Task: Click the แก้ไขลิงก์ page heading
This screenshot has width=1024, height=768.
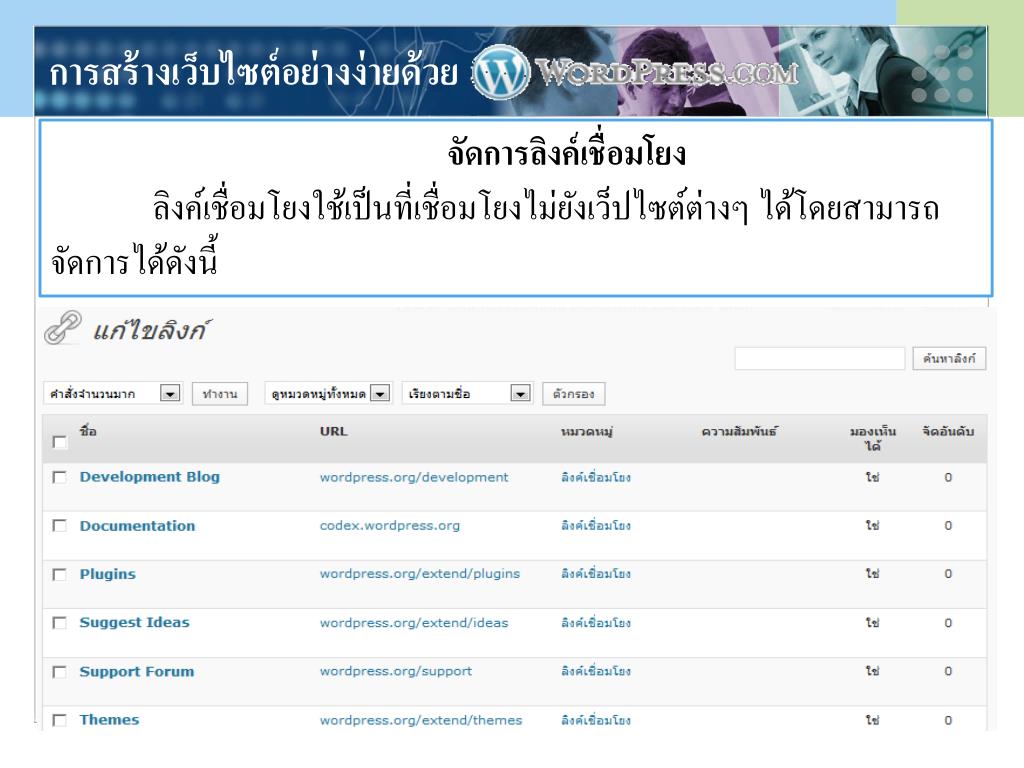Action: [152, 330]
